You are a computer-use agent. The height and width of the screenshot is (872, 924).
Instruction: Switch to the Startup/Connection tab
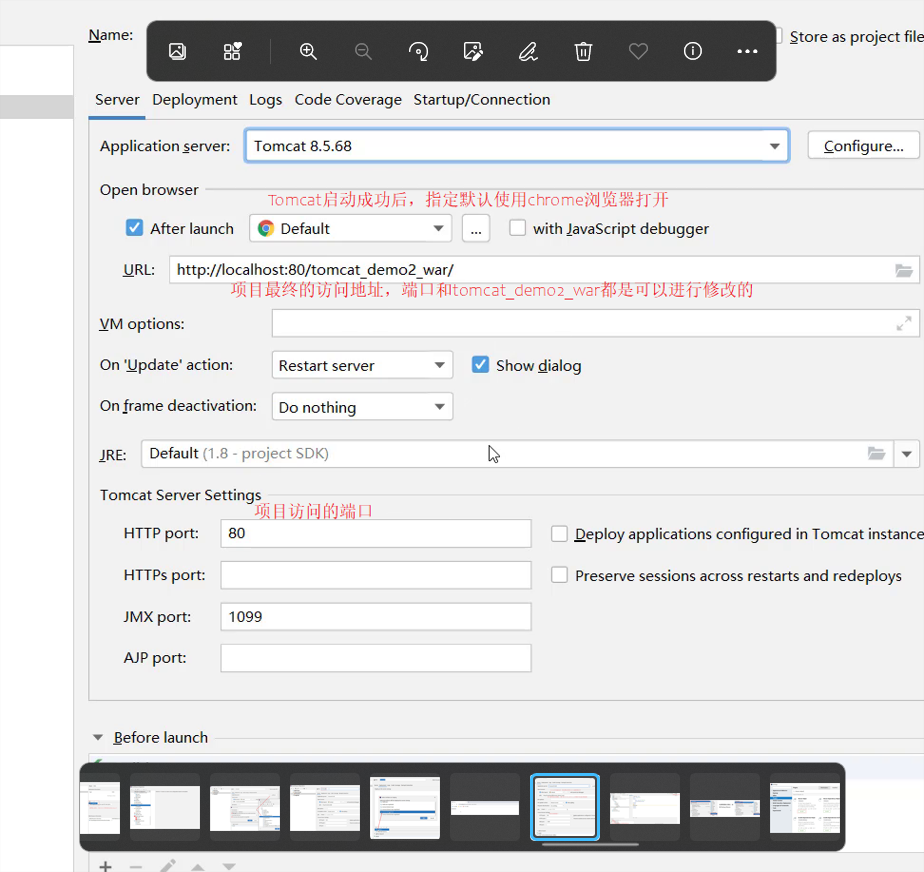tap(481, 100)
